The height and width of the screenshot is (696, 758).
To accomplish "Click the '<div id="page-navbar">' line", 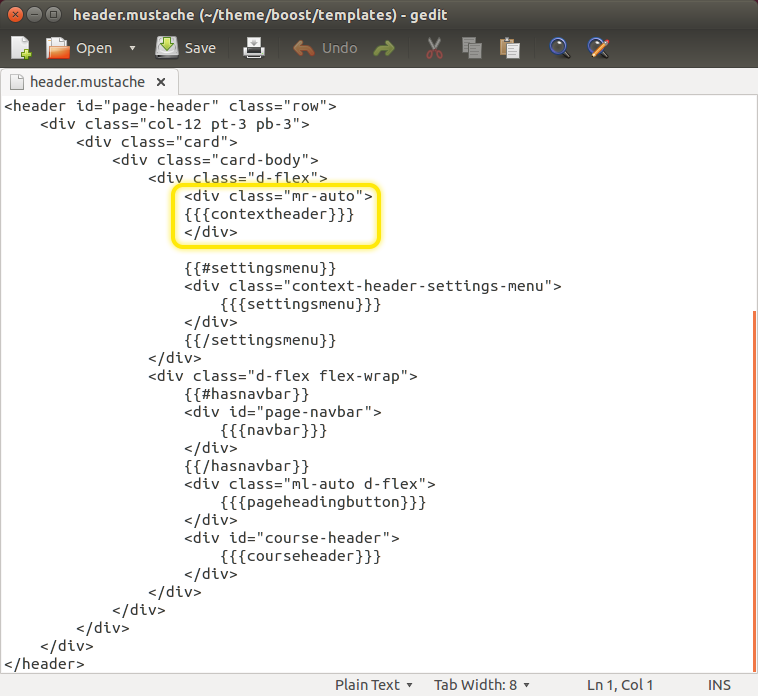I will (283, 412).
